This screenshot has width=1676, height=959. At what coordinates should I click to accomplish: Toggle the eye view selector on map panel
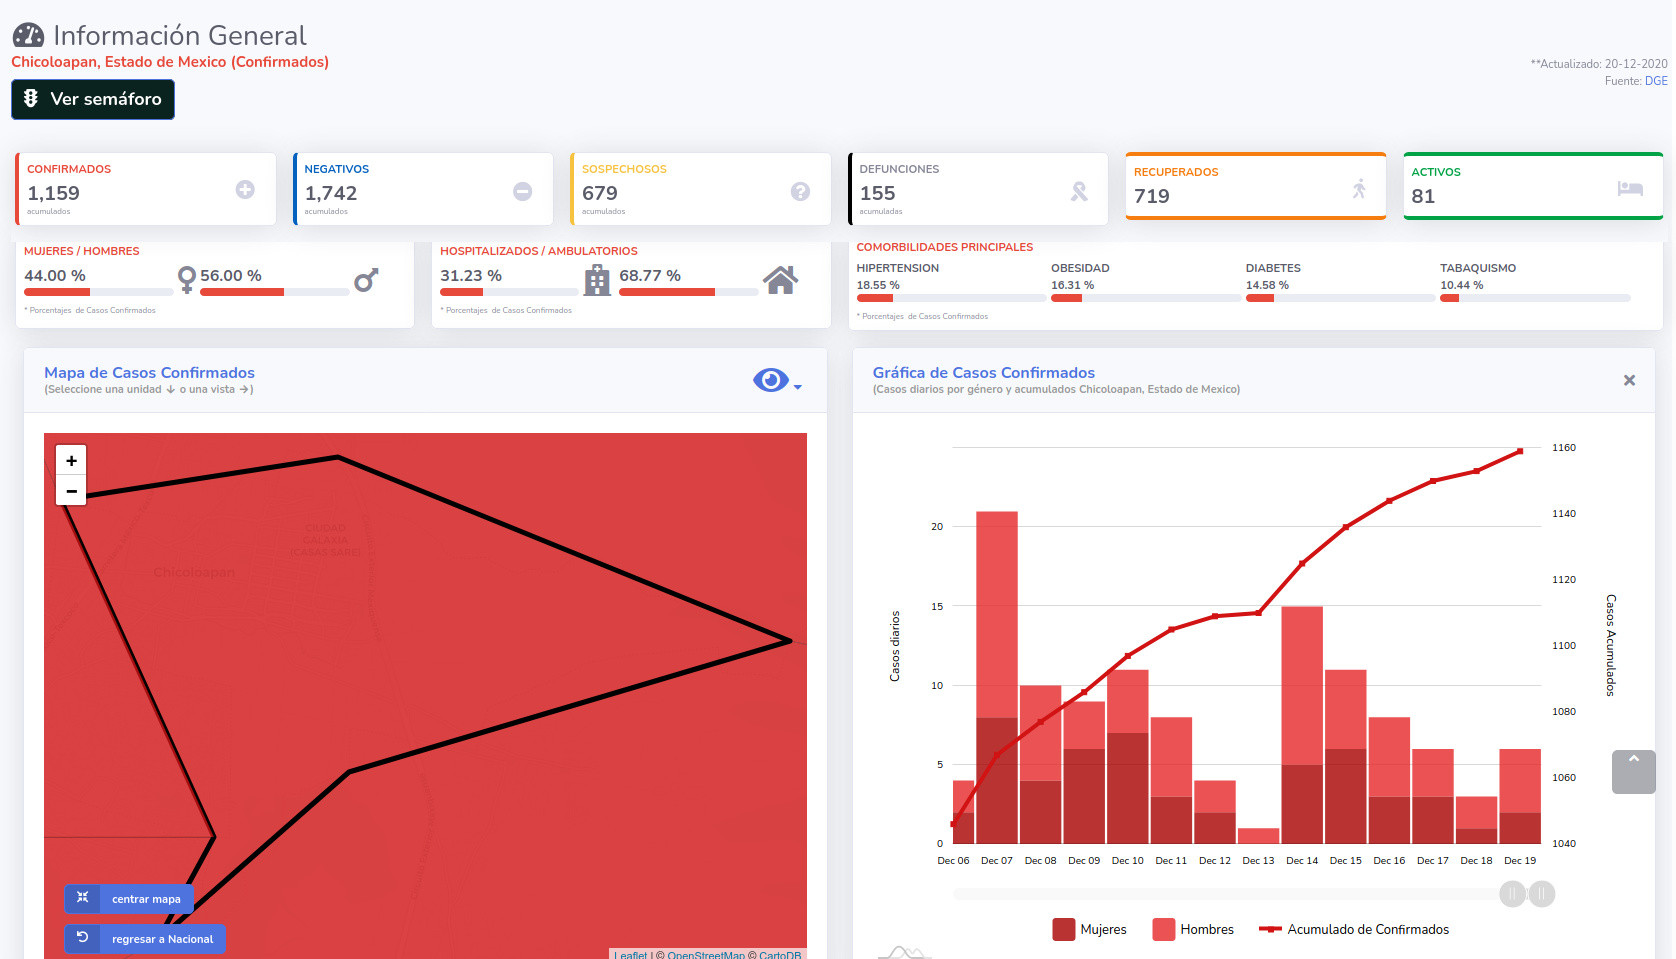pyautogui.click(x=770, y=380)
